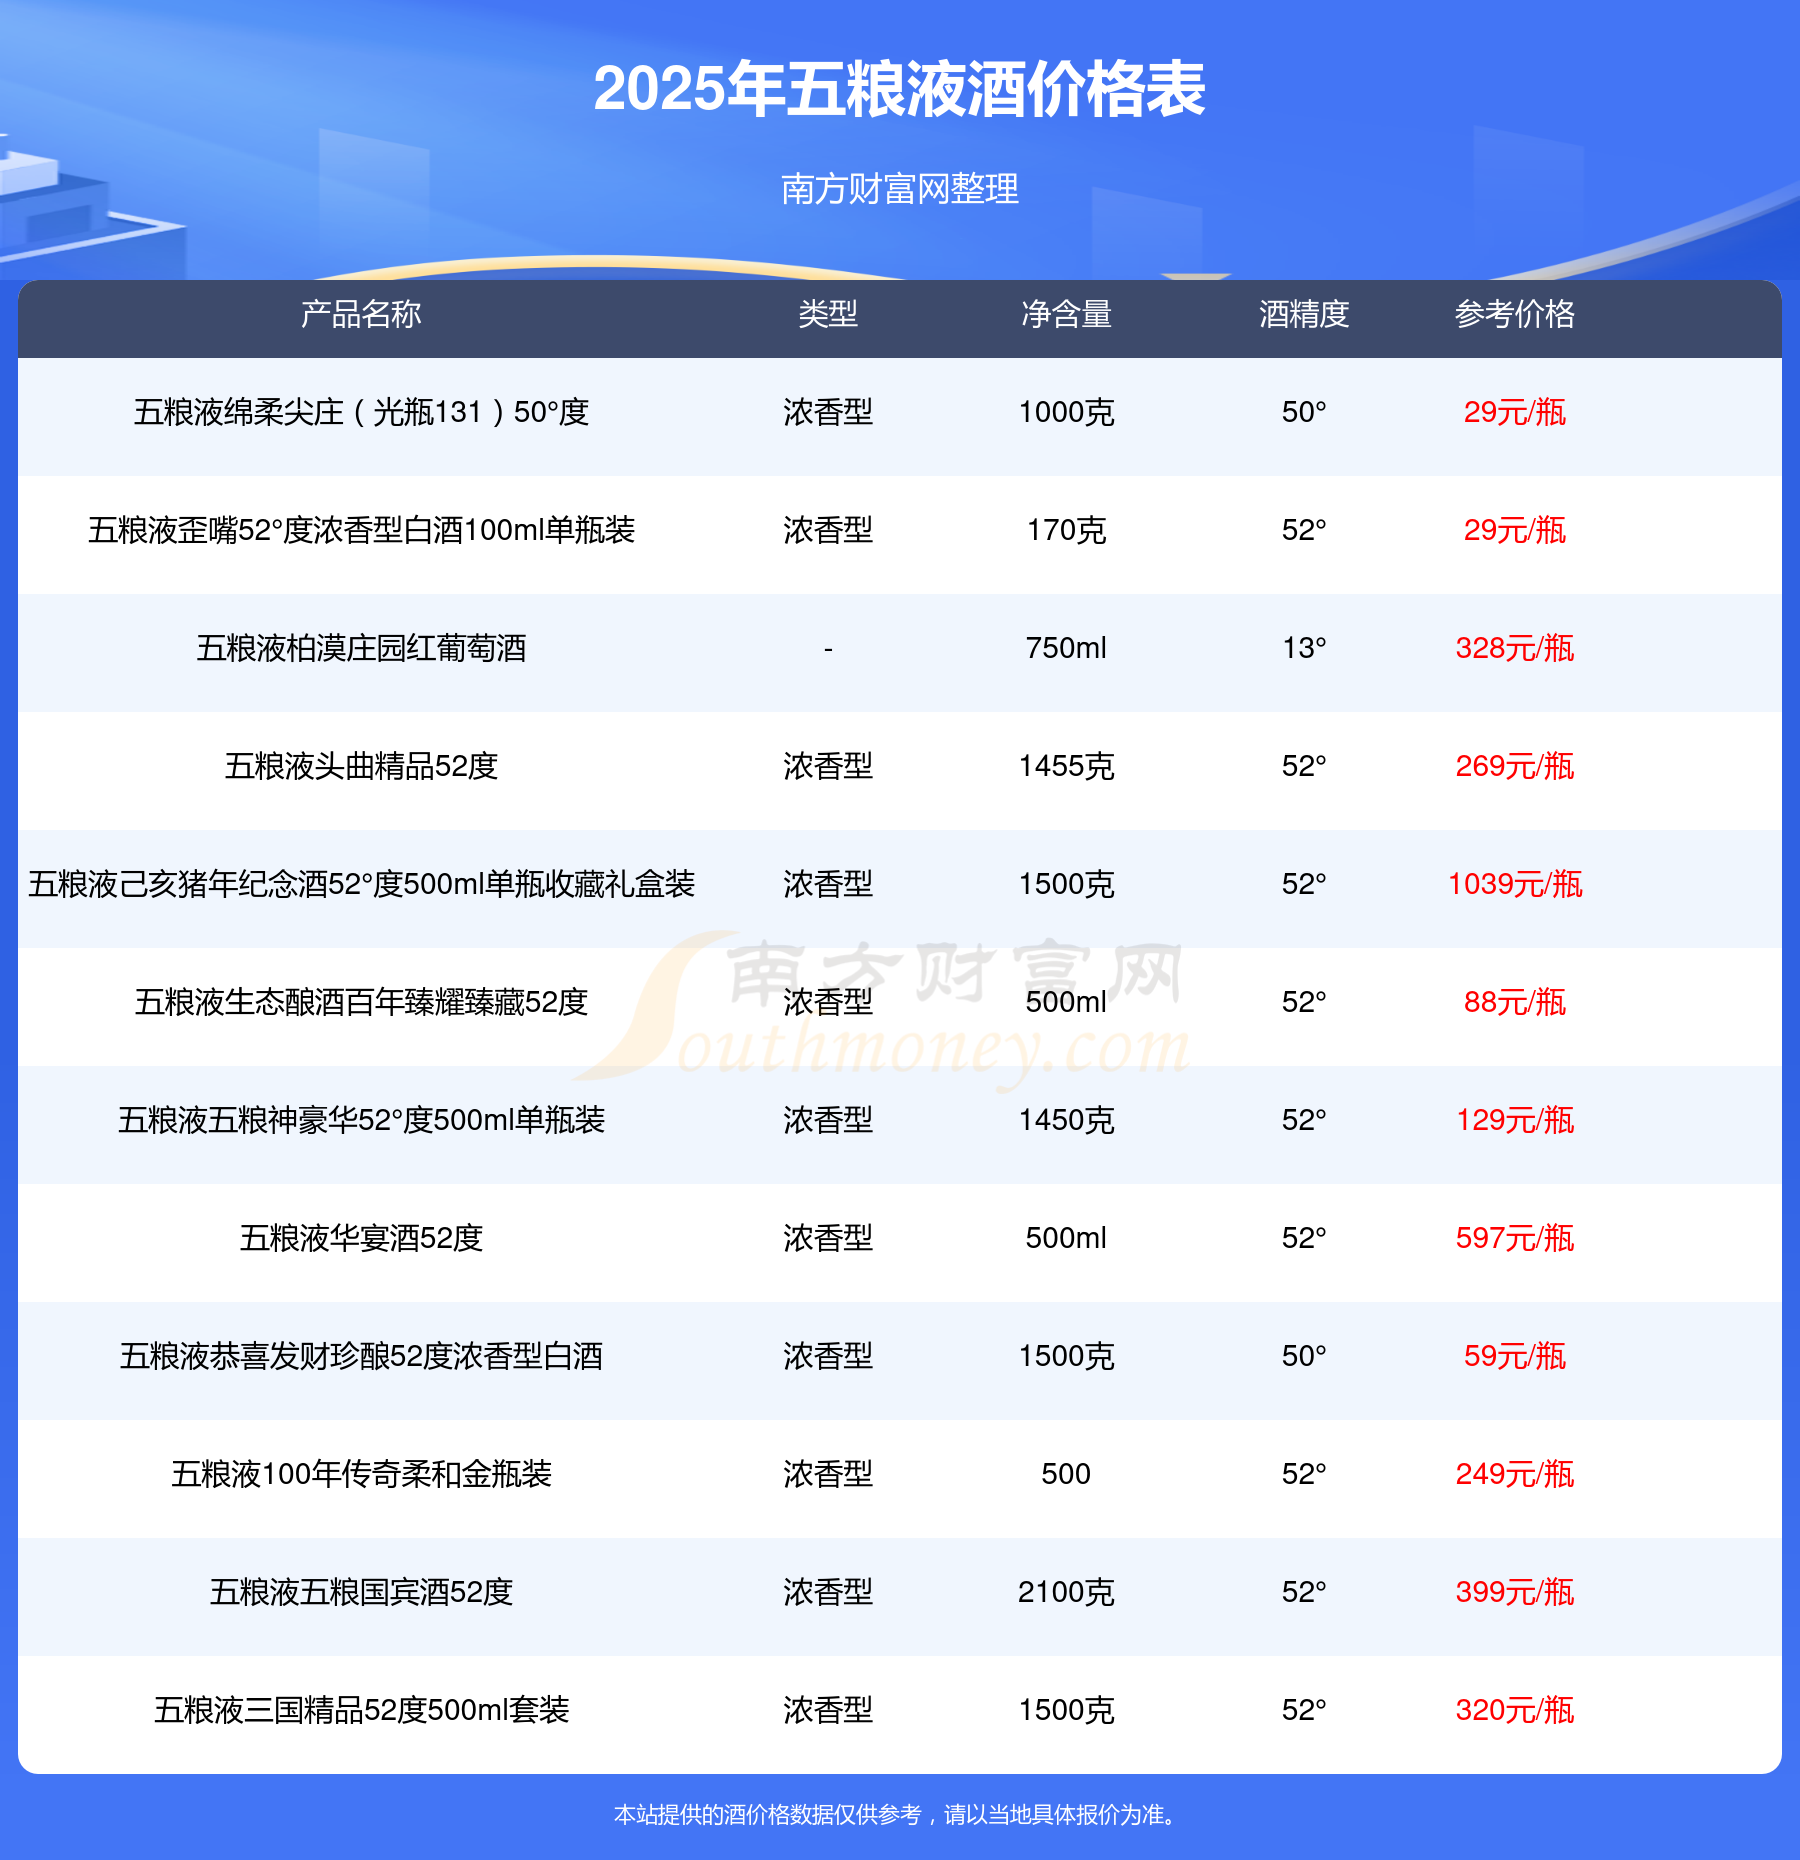Viewport: 1800px width, 1860px height.
Task: Click net content 1450克
Action: (x=1066, y=1120)
